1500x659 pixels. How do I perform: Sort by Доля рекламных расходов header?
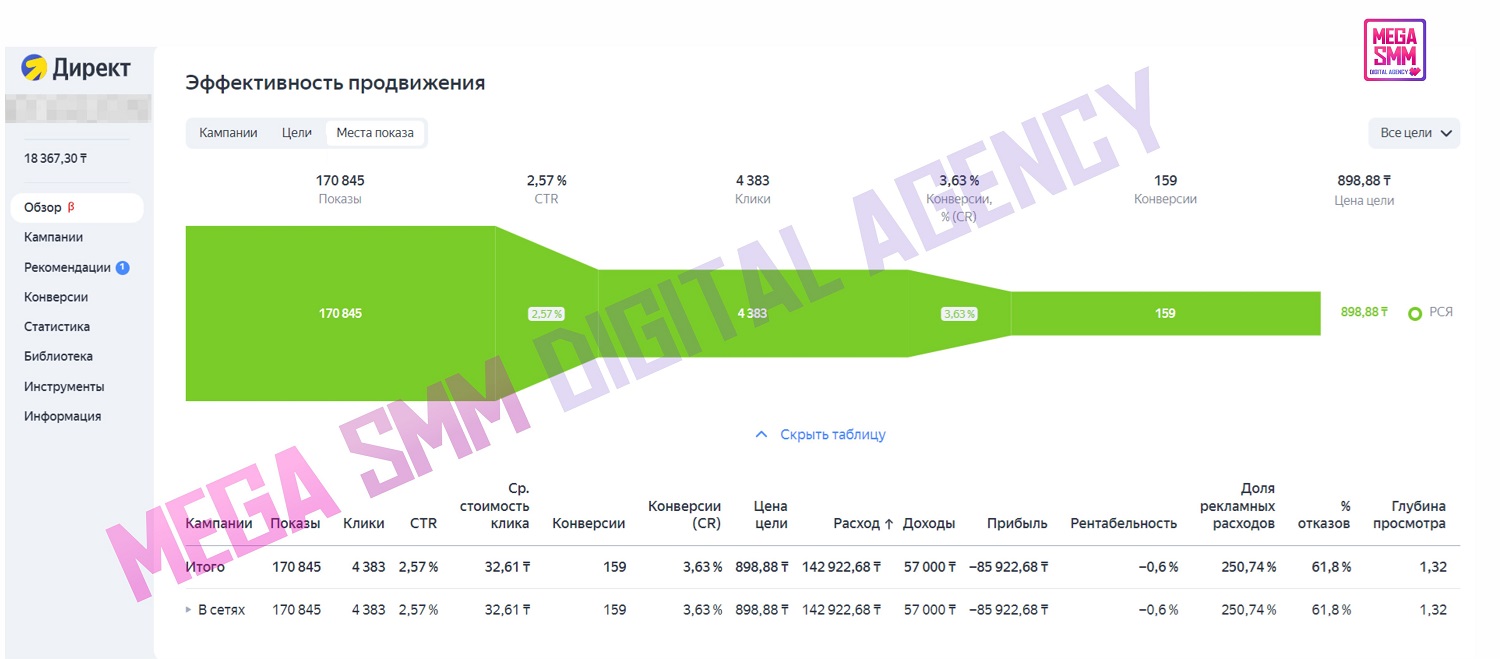(1238, 506)
